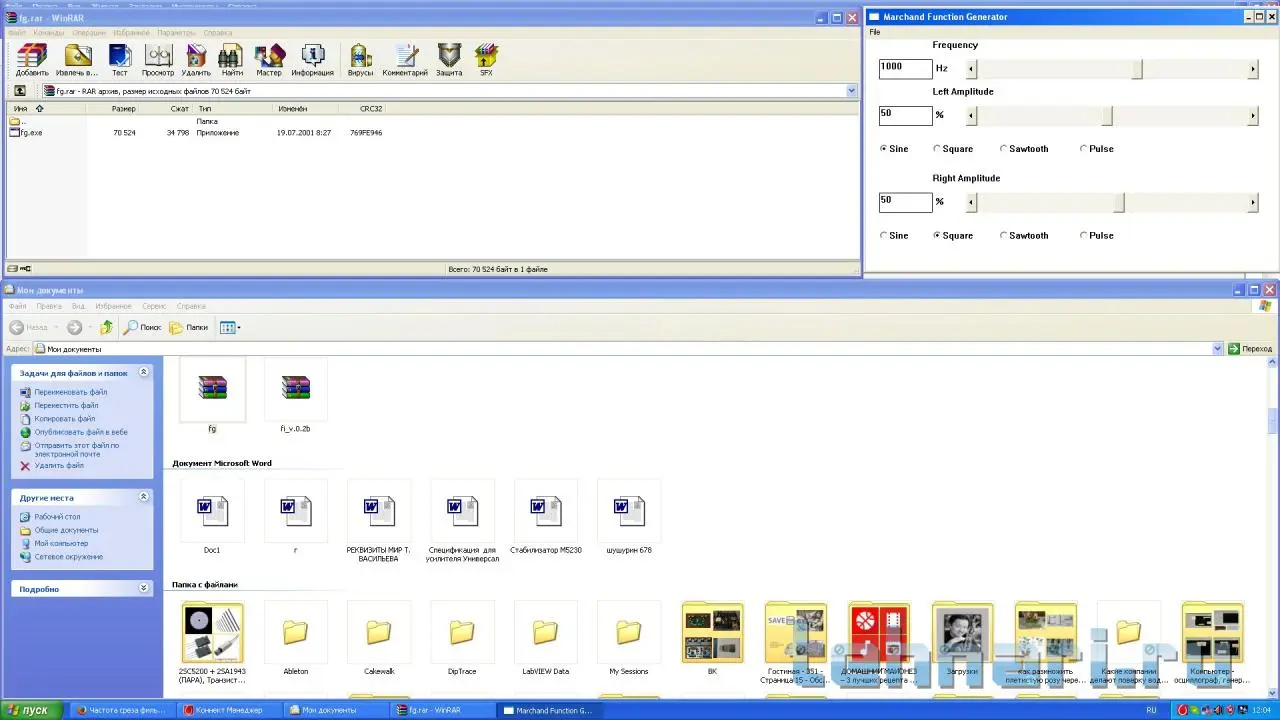Select the Doc1 Word document
This screenshot has height=720, width=1280.
[x=212, y=518]
